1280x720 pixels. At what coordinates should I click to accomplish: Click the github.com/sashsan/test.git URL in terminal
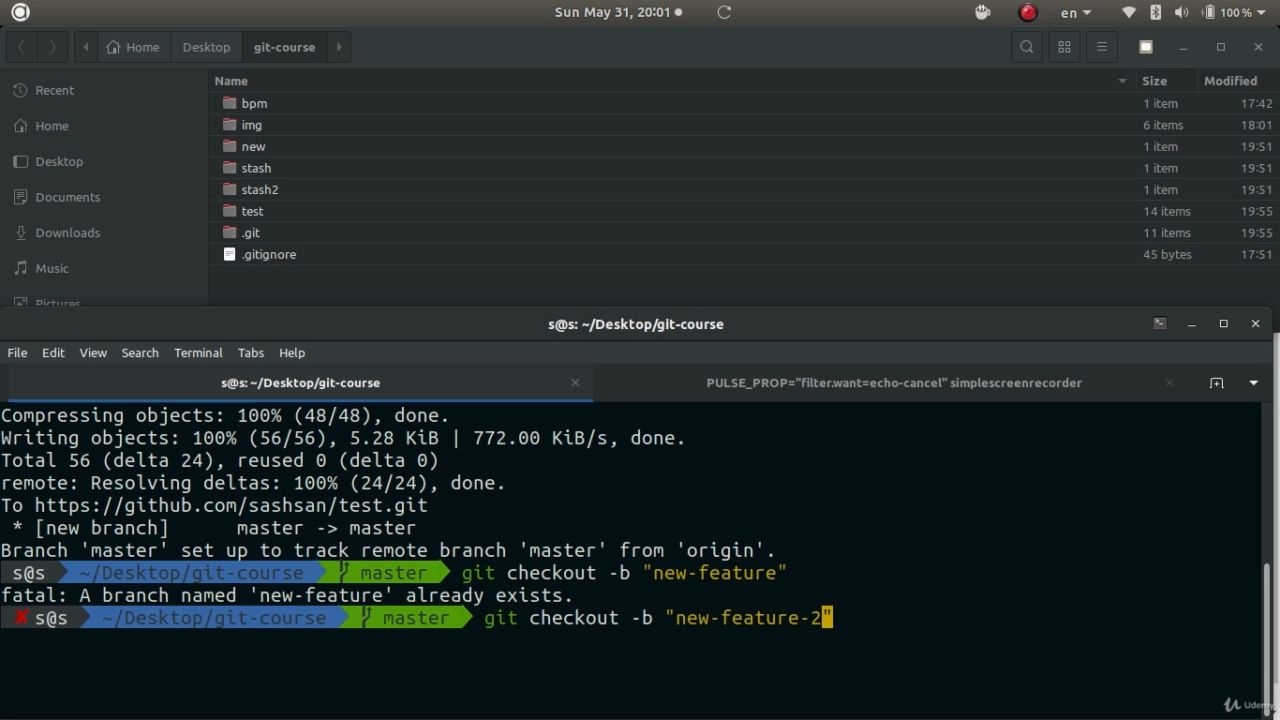pos(231,506)
